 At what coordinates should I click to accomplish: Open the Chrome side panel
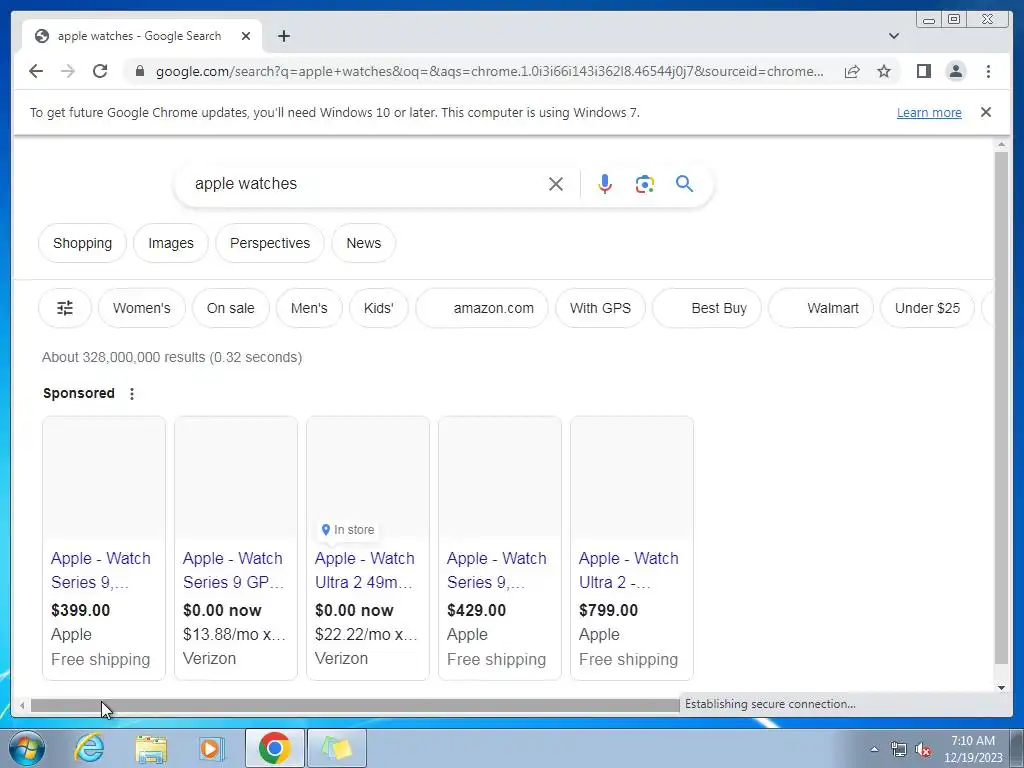coord(923,71)
